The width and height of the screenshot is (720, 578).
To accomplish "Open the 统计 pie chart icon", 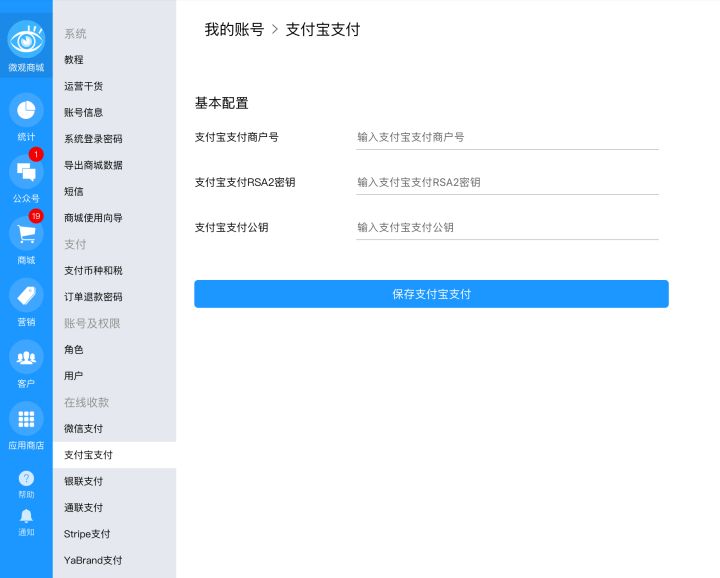I will click(26, 110).
